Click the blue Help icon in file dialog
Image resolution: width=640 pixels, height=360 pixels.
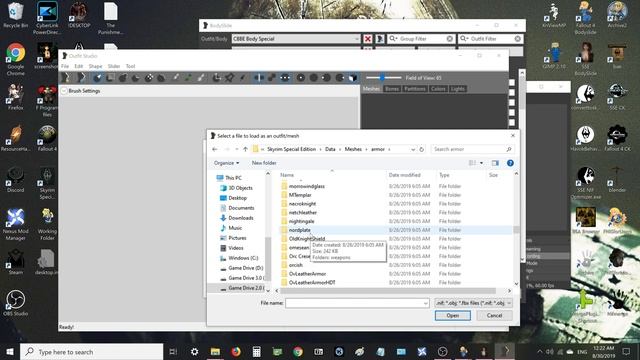[x=510, y=163]
